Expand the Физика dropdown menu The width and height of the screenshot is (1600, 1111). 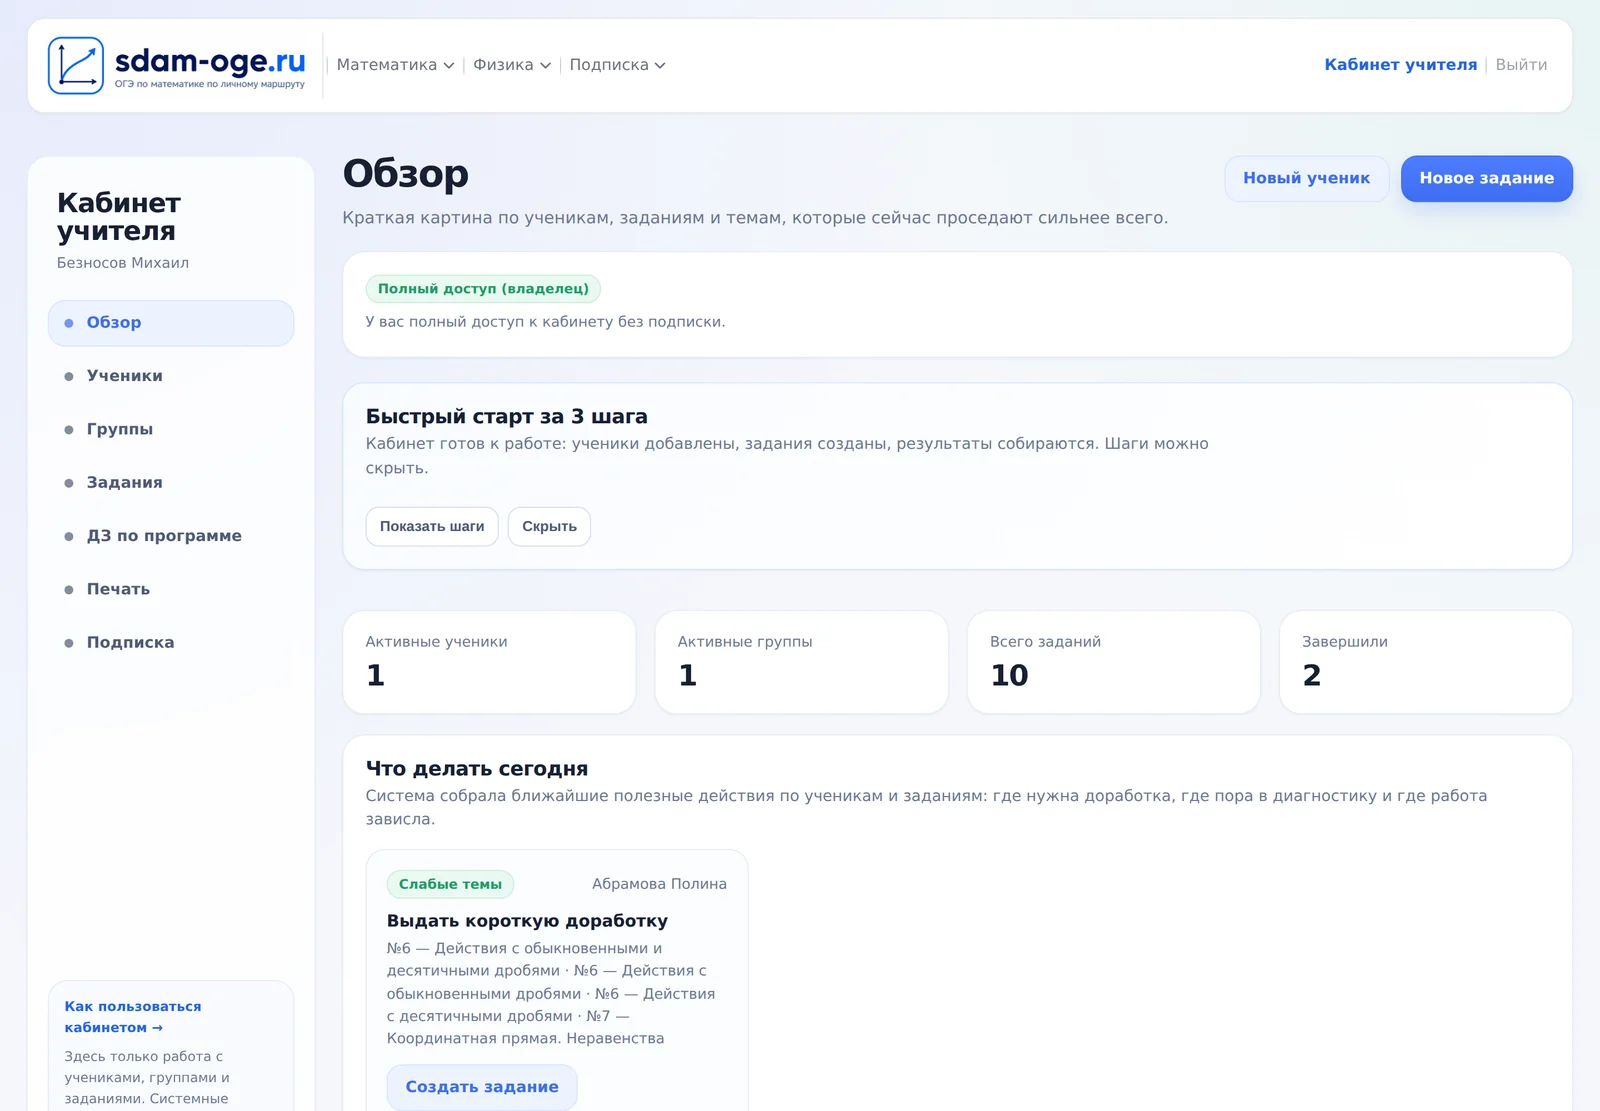tap(512, 65)
